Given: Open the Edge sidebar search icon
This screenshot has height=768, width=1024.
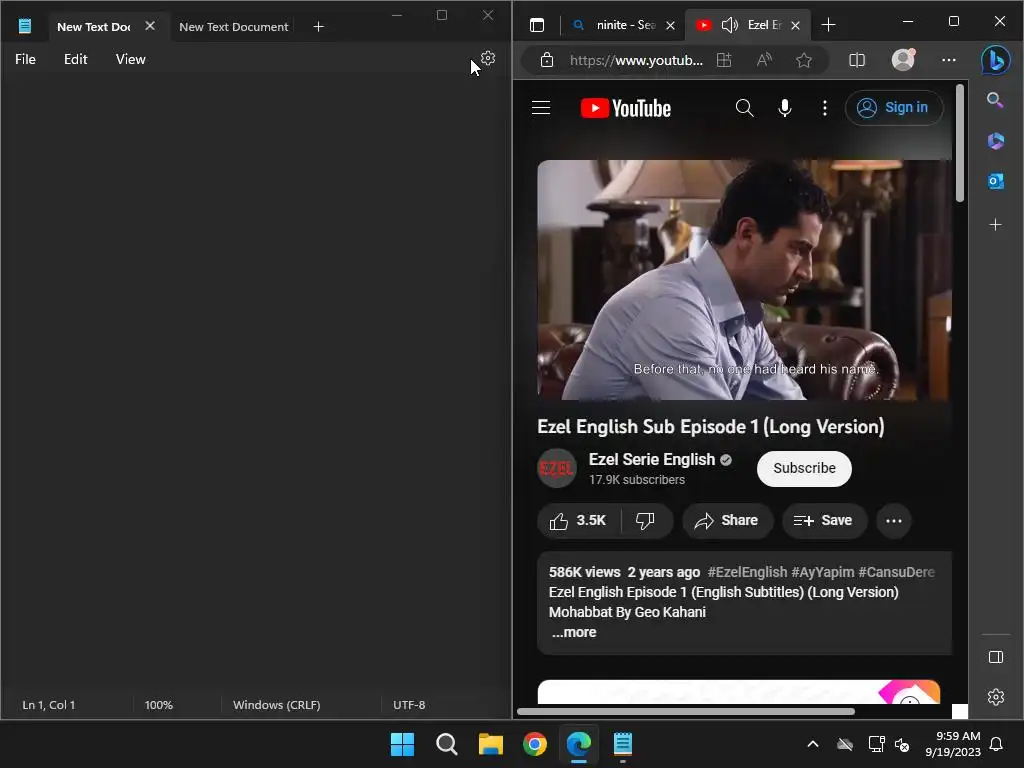Looking at the screenshot, I should (x=995, y=100).
